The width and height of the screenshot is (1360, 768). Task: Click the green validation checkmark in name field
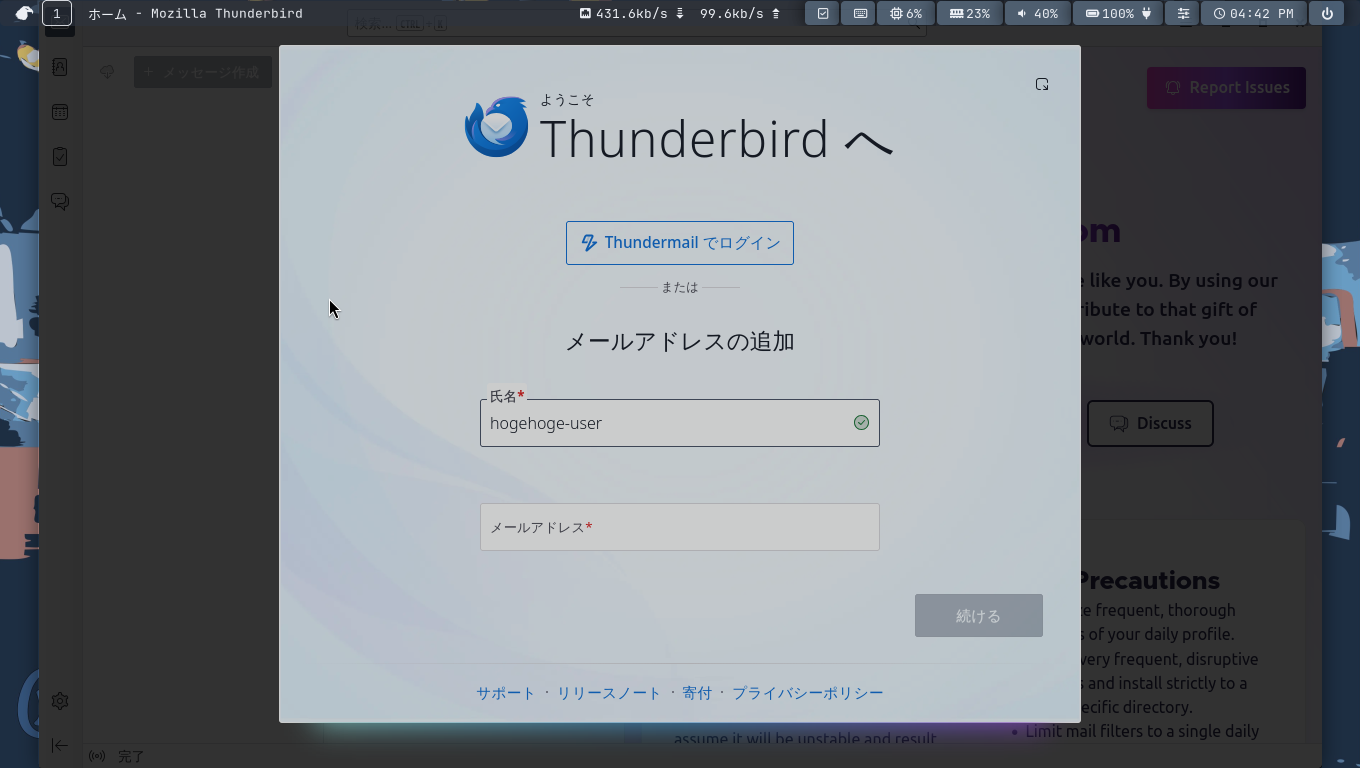pos(861,423)
